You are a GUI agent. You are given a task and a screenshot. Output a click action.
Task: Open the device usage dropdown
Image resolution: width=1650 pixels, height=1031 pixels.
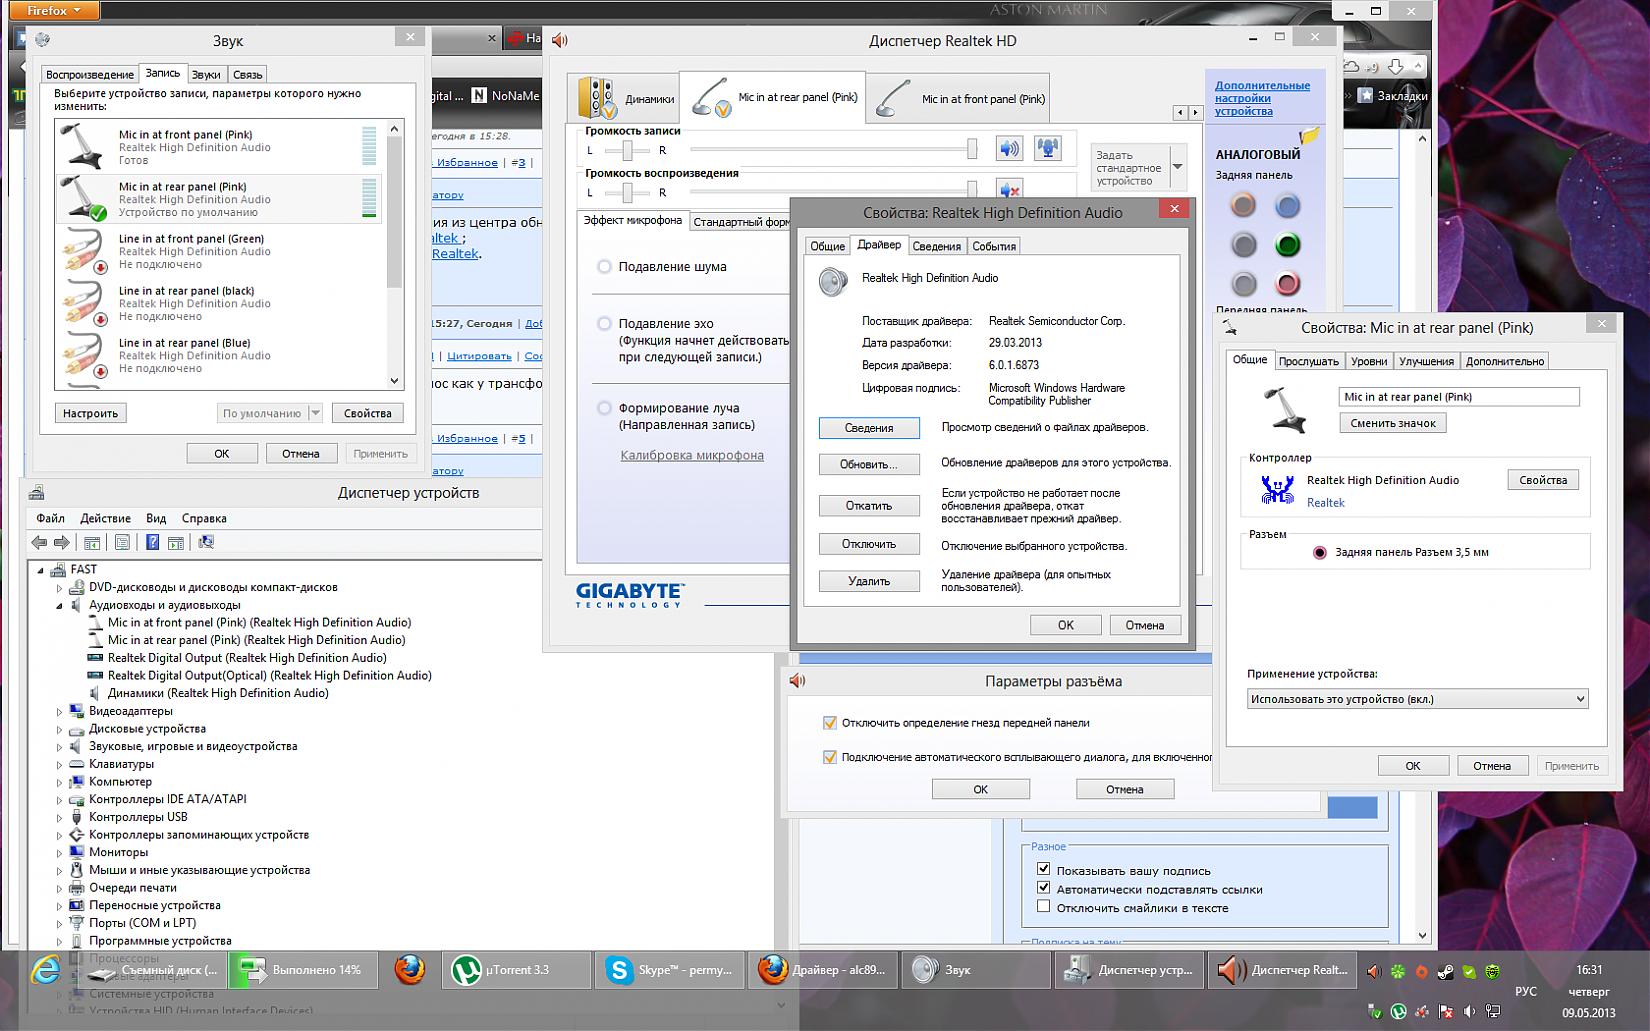(x=1417, y=699)
